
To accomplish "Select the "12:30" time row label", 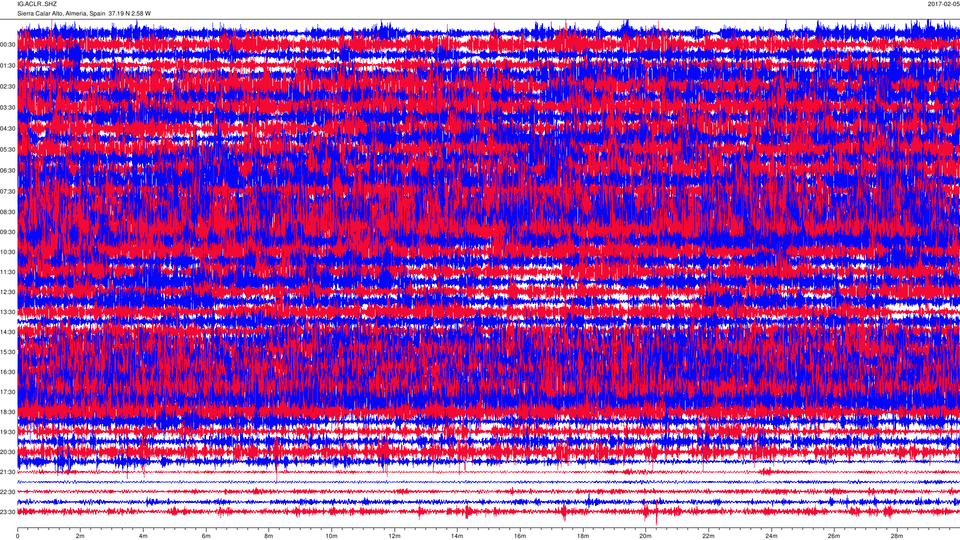I will [8, 293].
